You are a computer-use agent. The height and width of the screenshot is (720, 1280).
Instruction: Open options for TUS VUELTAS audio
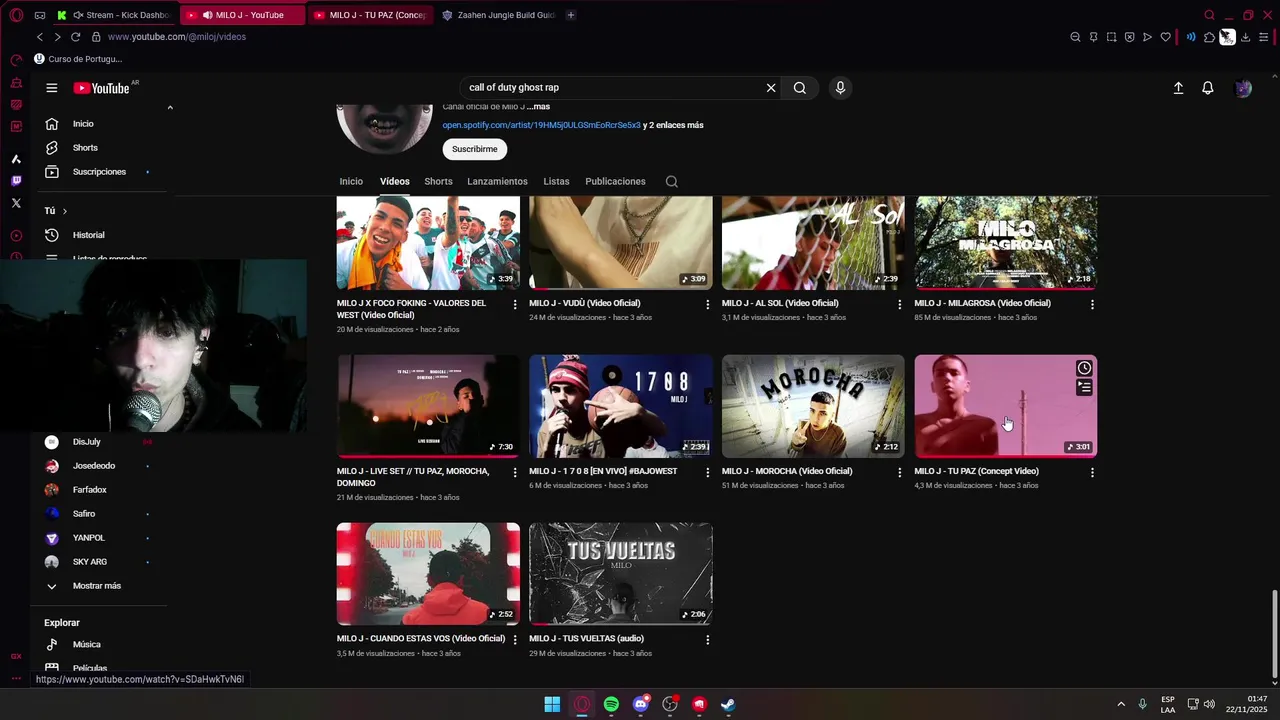coord(707,640)
